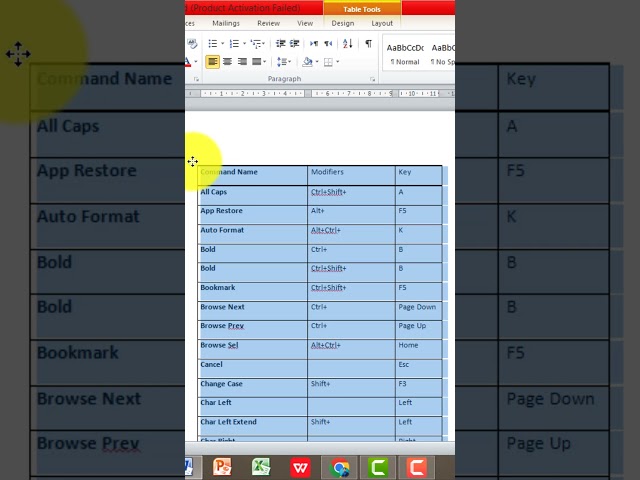
Task: Open PowerPoint from the taskbar
Action: pos(222,467)
